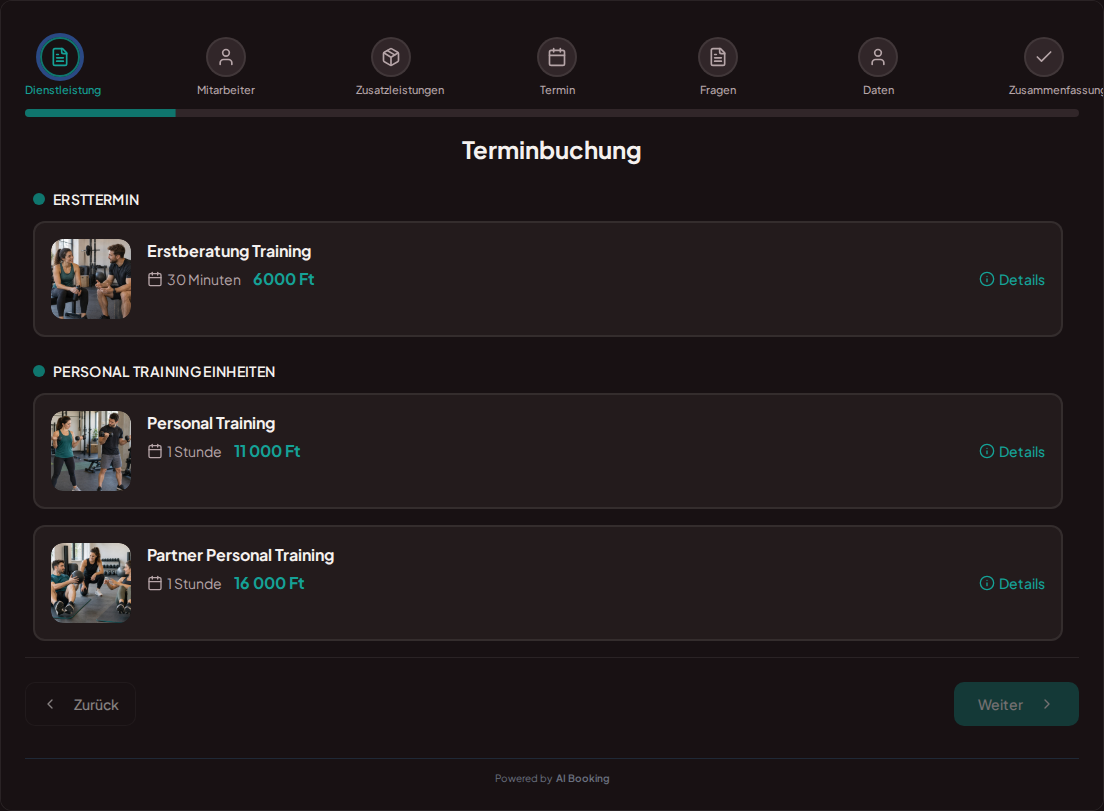Click the Dienstleistung step label
The width and height of the screenshot is (1104, 811).
(x=63, y=90)
